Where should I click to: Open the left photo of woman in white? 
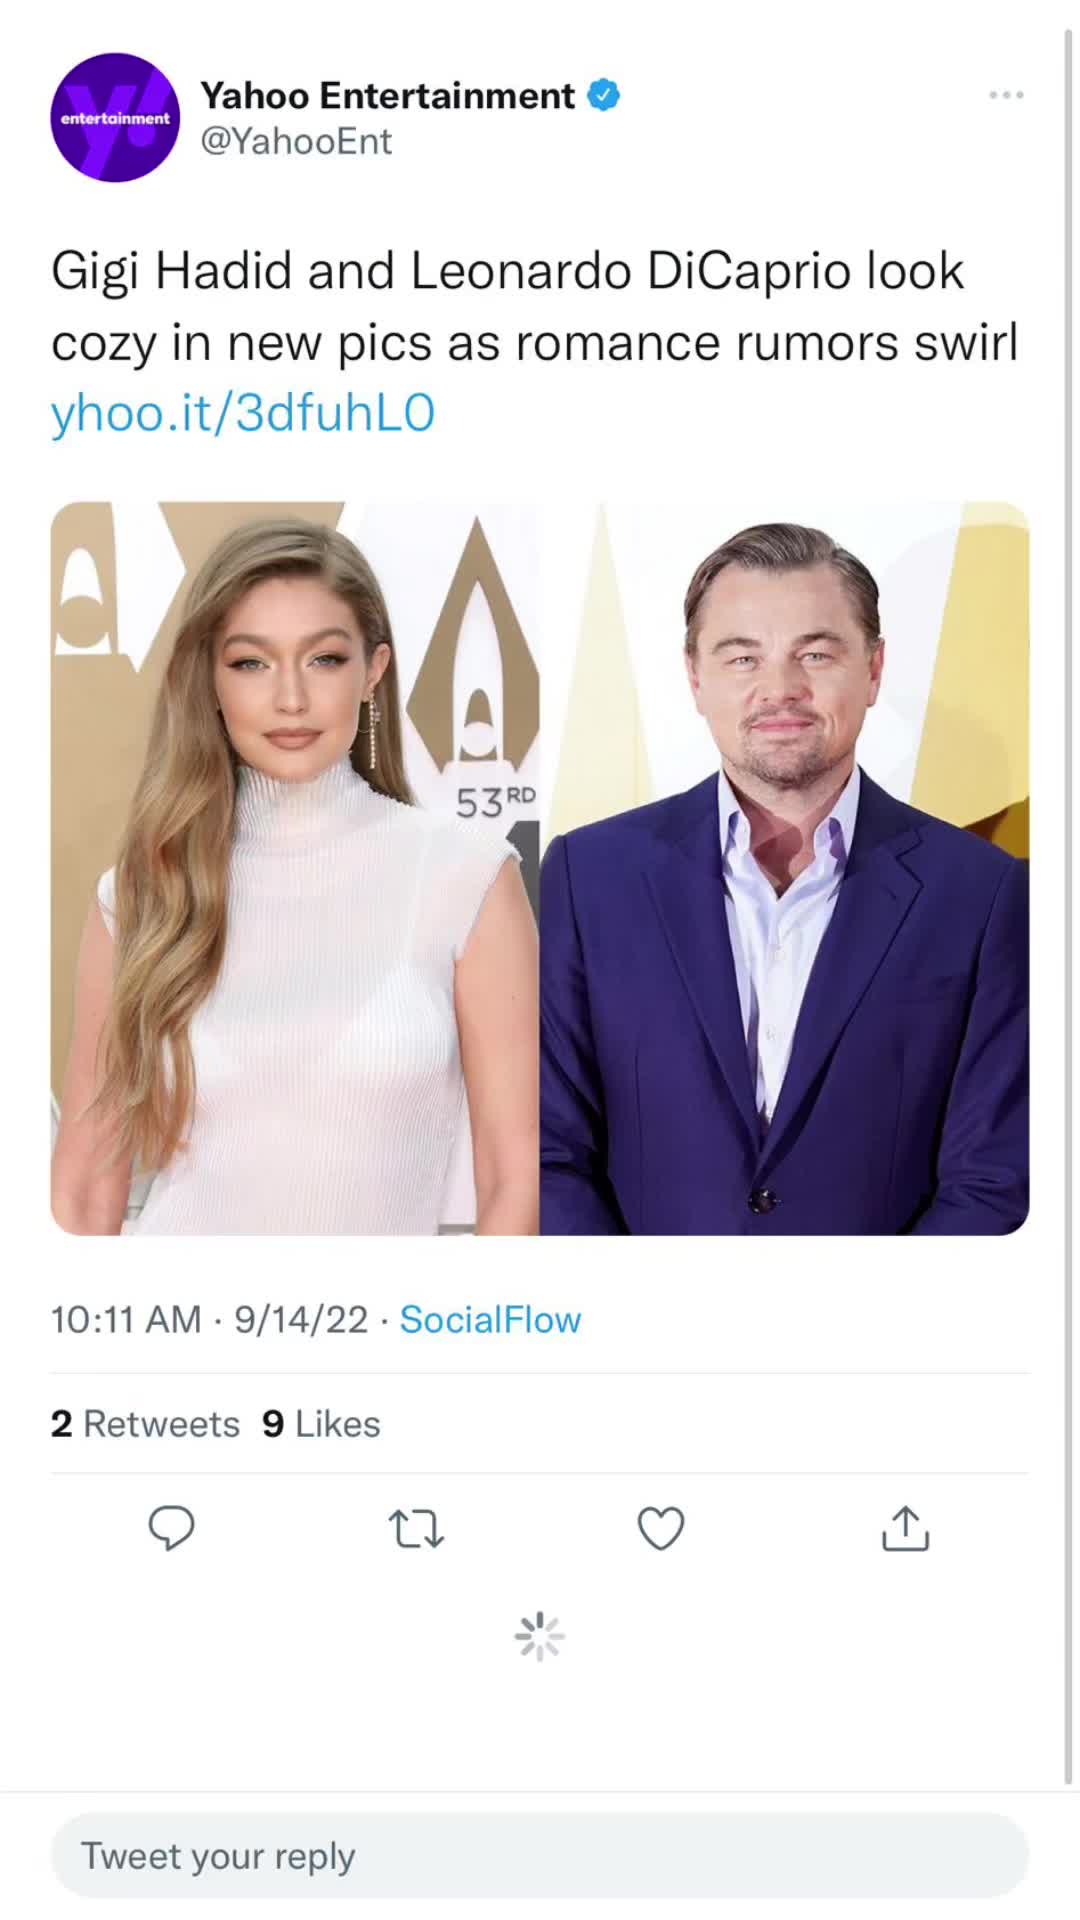click(x=295, y=868)
